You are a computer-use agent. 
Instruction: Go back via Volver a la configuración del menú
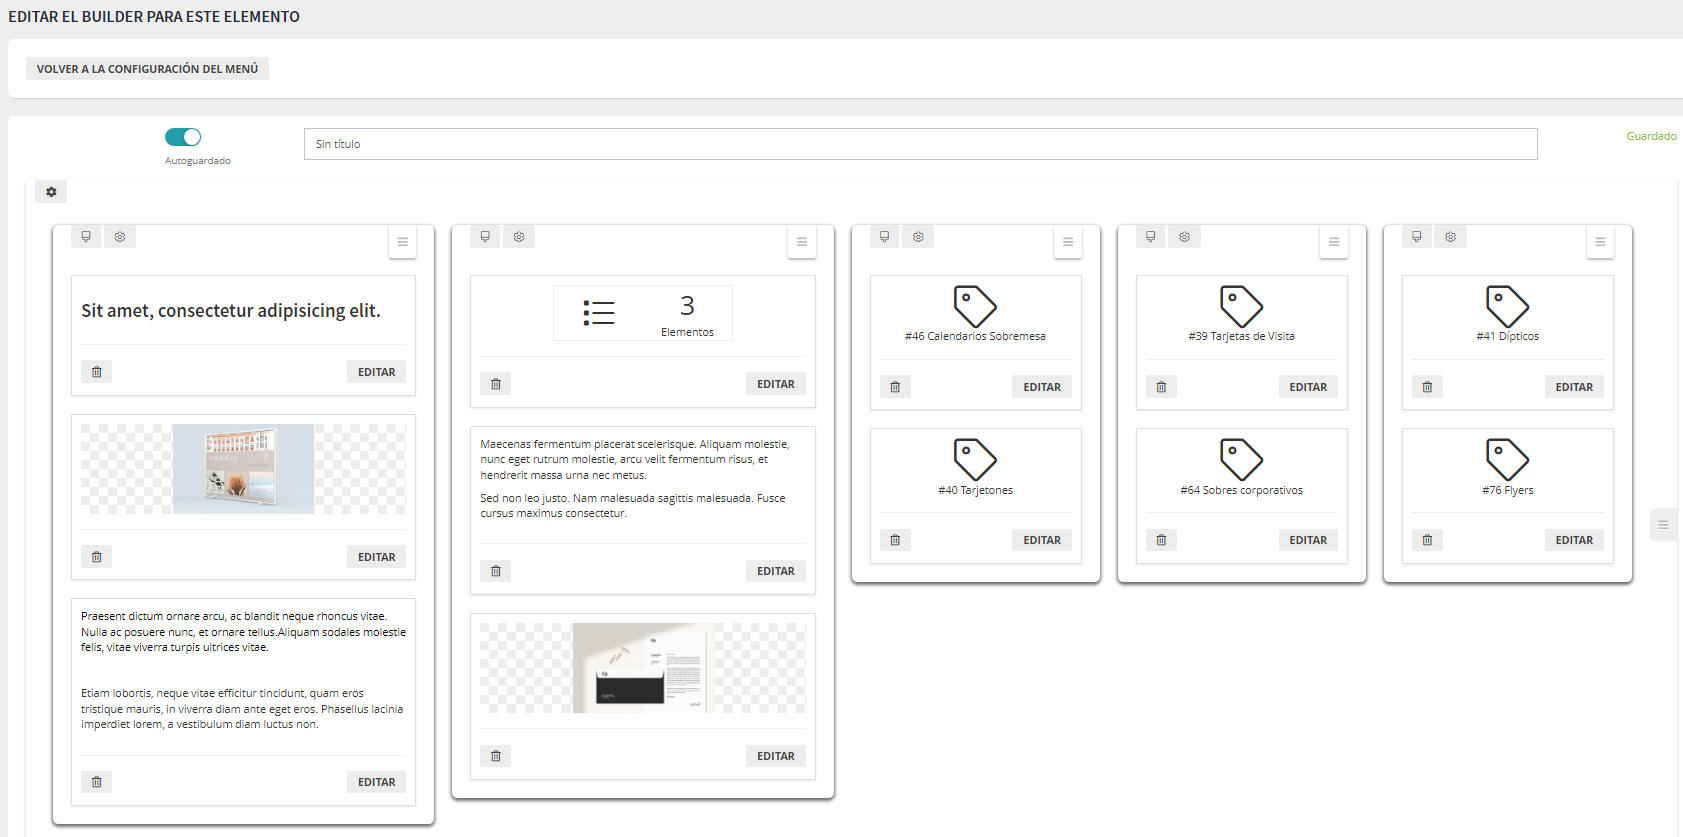click(x=147, y=69)
